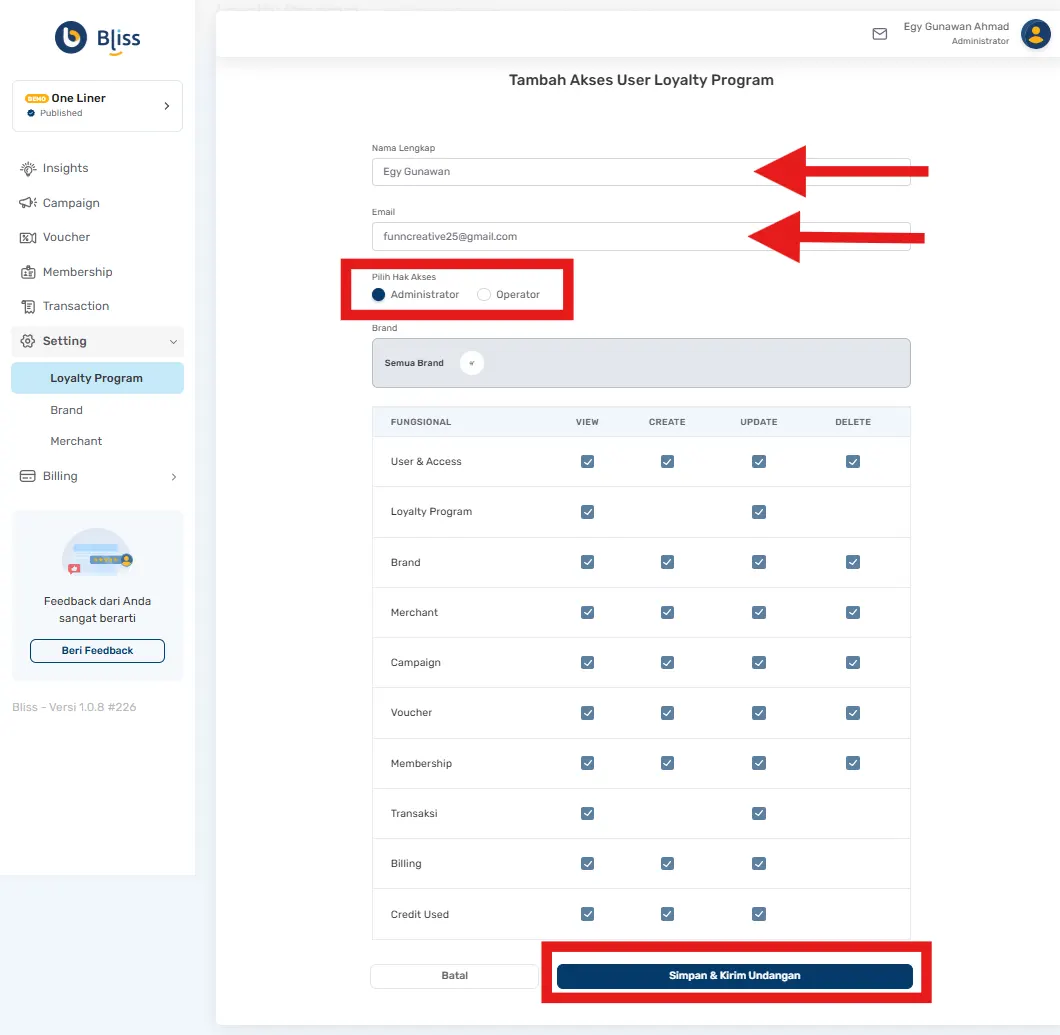The height and width of the screenshot is (1035, 1060).
Task: Collapse the Setting menu chevron
Action: coord(173,341)
